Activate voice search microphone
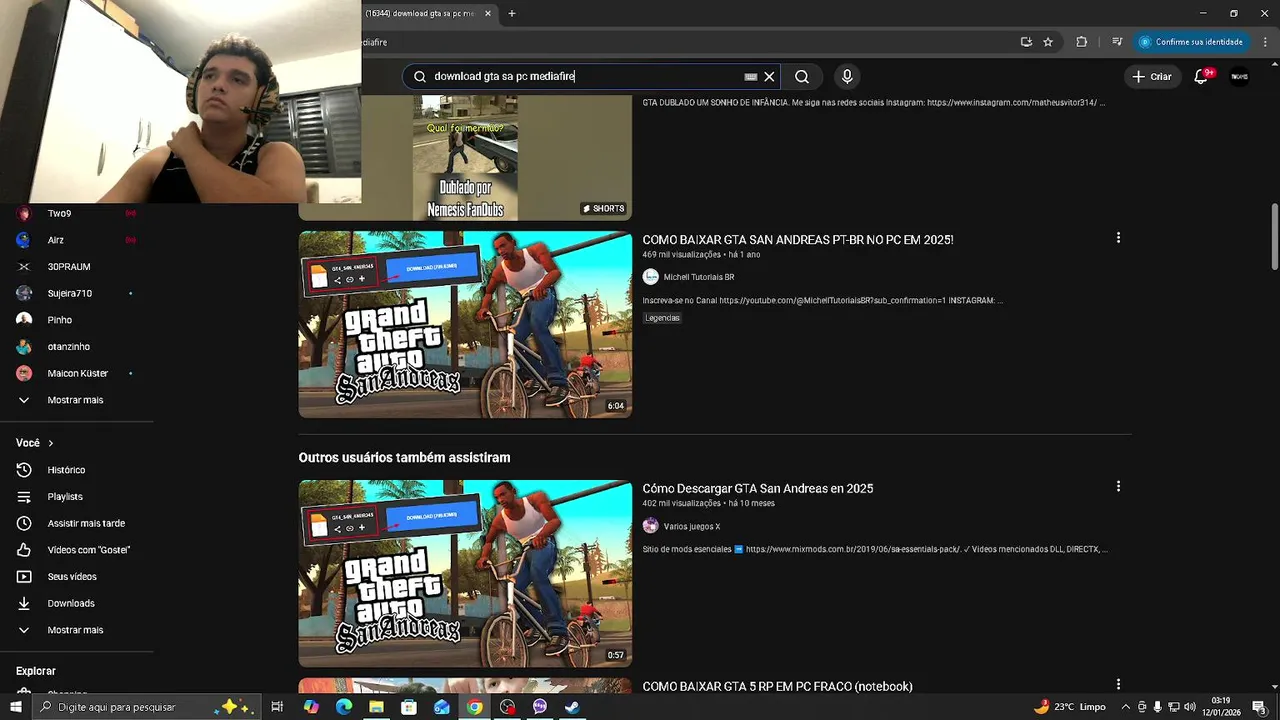Viewport: 1280px width, 720px height. click(847, 76)
